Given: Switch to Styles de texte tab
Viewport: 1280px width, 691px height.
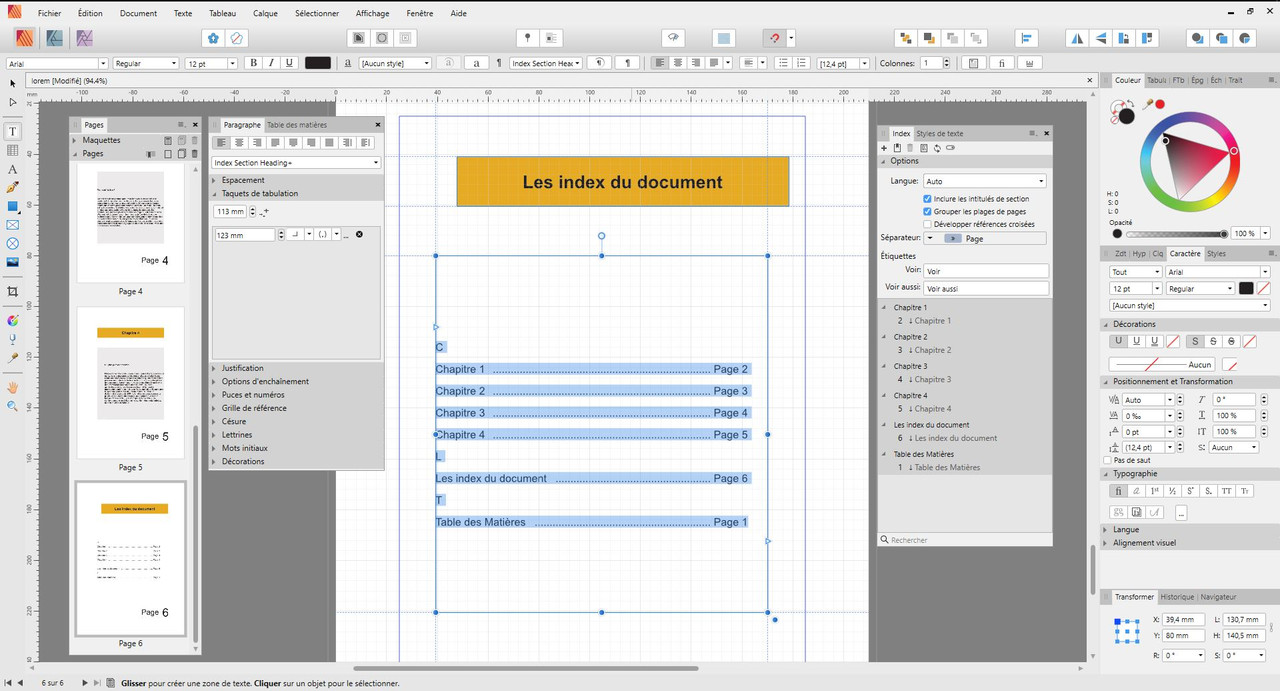Looking at the screenshot, I should (940, 133).
